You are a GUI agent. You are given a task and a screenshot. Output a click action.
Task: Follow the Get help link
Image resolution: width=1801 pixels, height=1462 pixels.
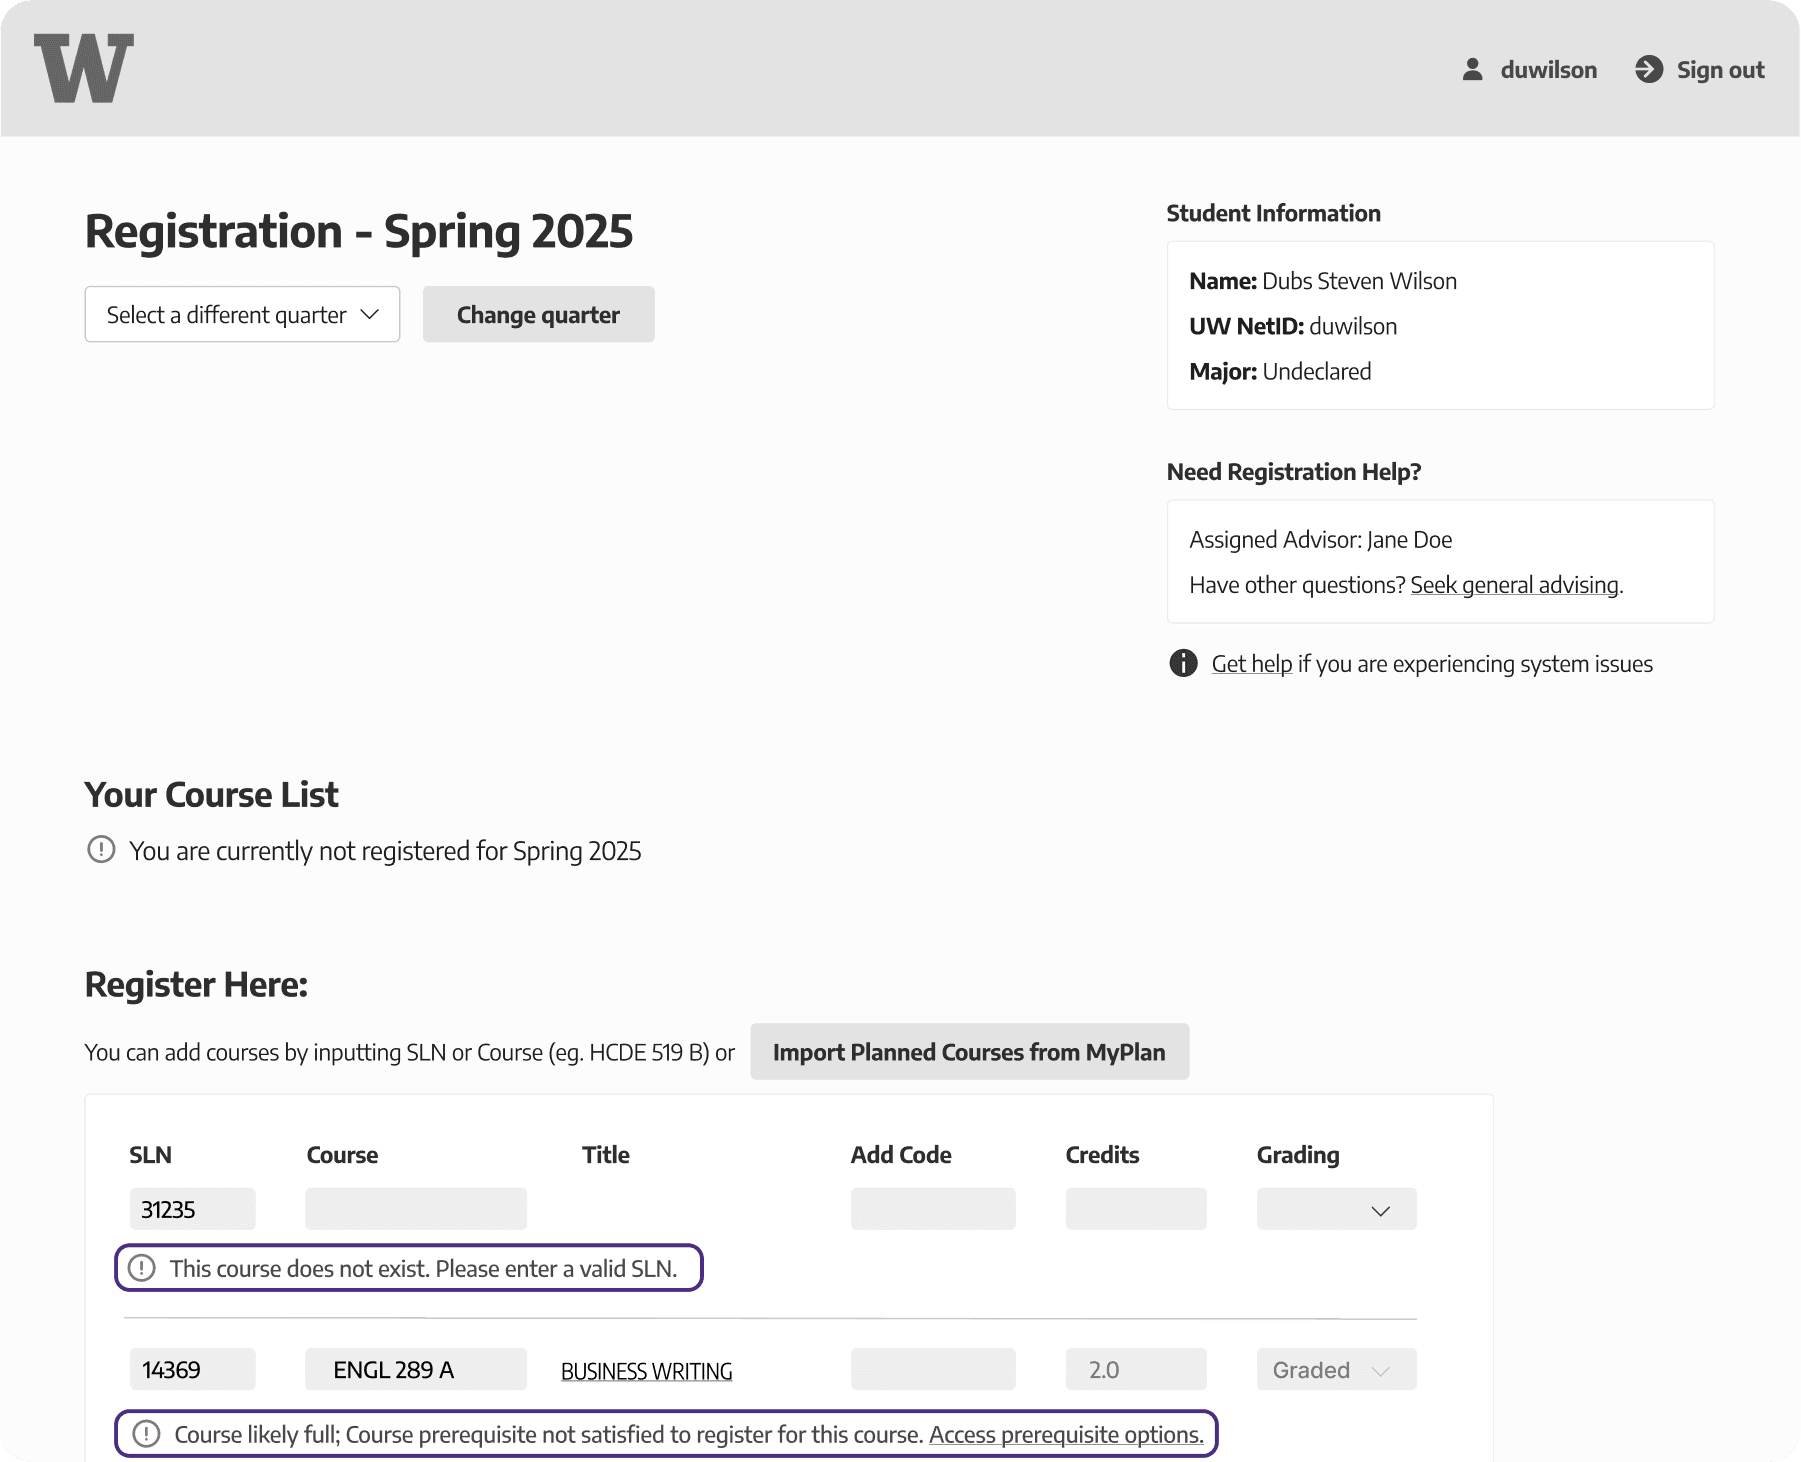click(x=1252, y=664)
